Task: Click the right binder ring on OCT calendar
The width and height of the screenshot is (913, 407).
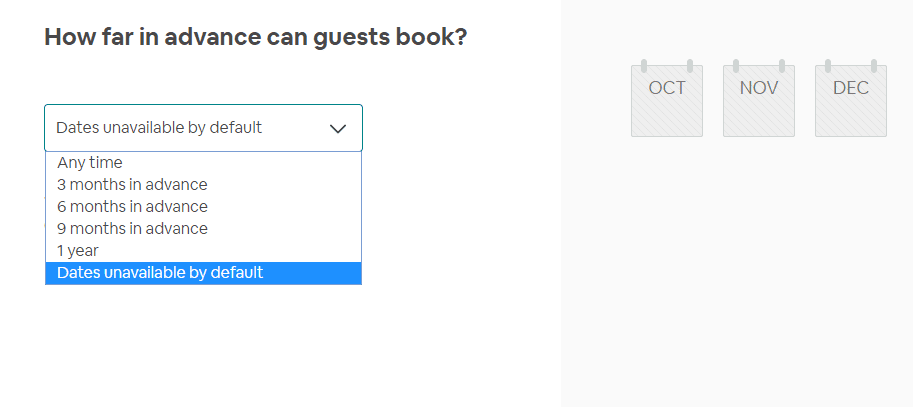Action: 690,66
